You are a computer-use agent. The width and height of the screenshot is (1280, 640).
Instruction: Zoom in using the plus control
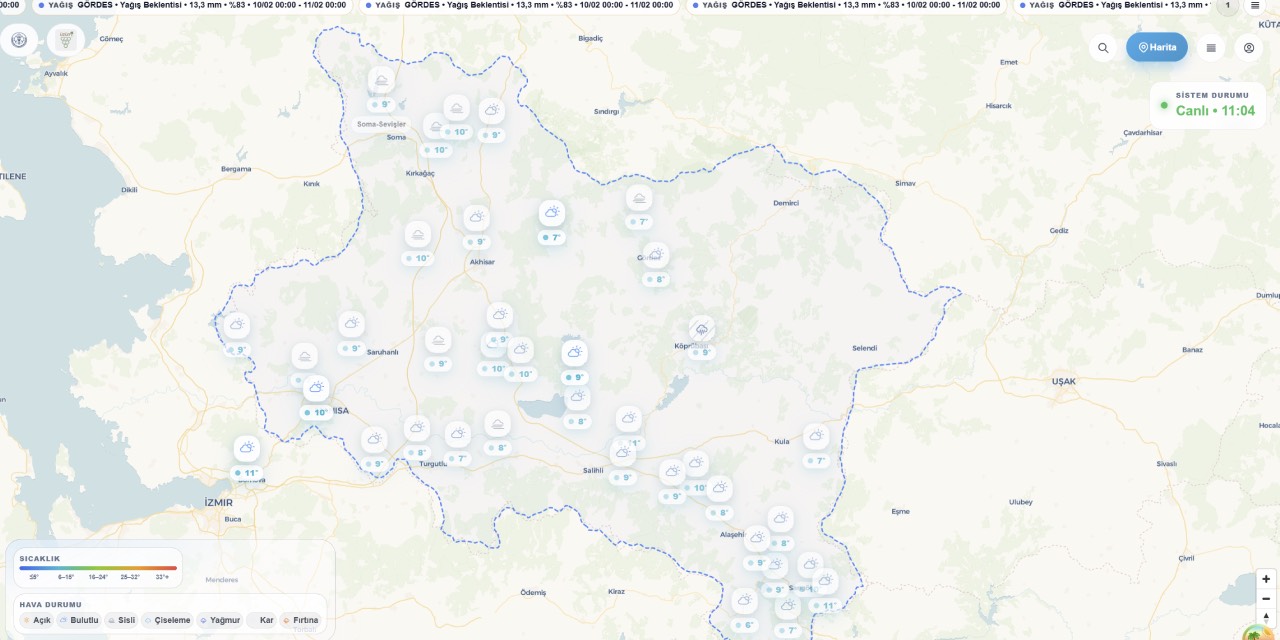(1265, 578)
